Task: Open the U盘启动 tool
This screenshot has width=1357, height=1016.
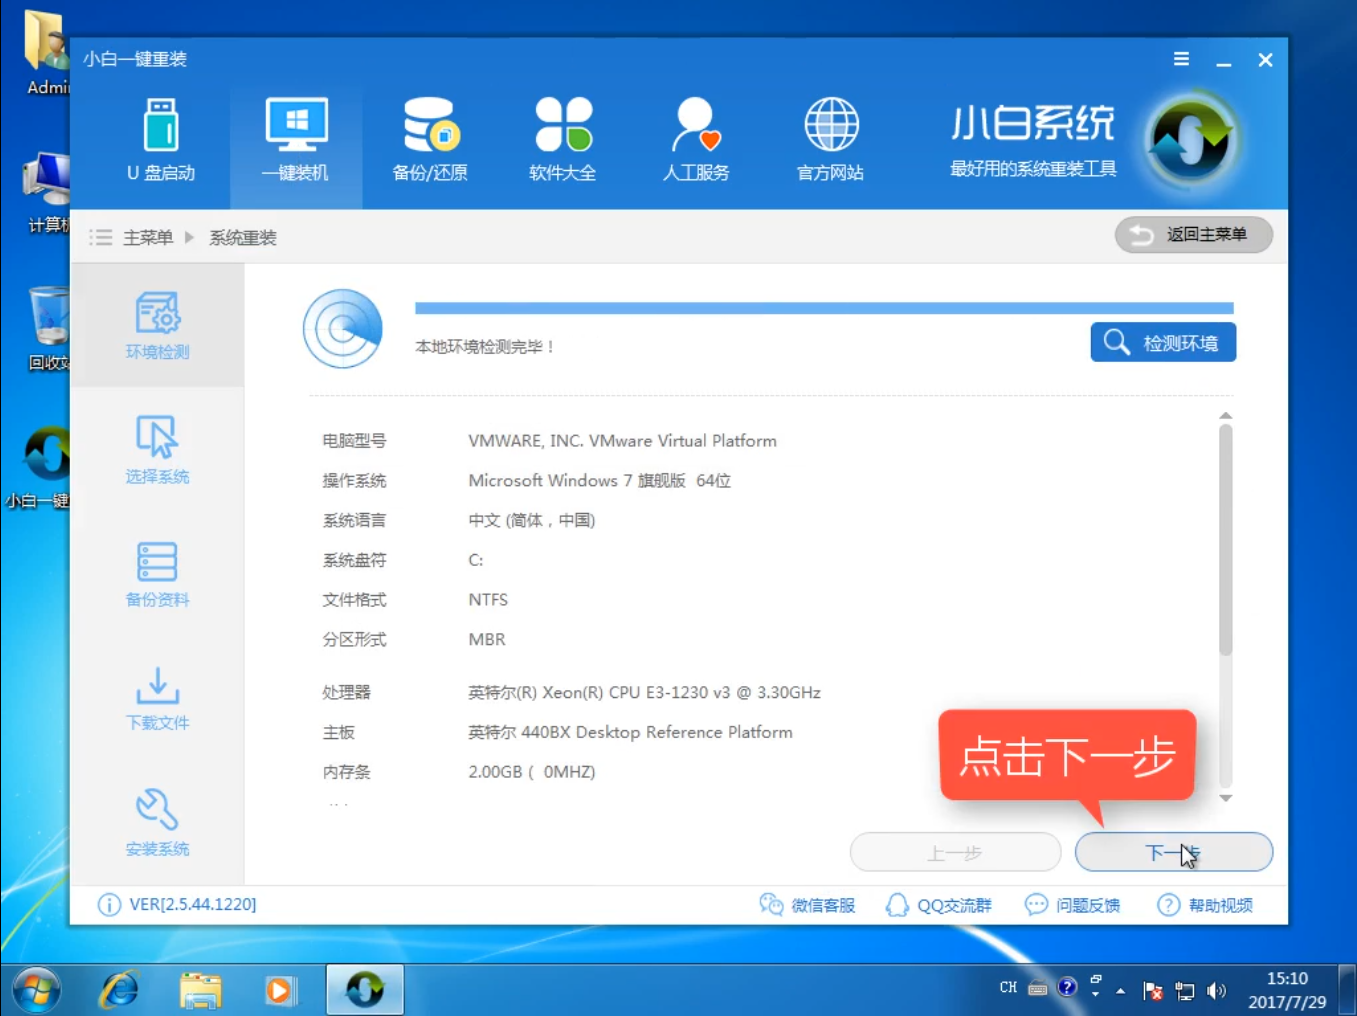Action: 159,140
